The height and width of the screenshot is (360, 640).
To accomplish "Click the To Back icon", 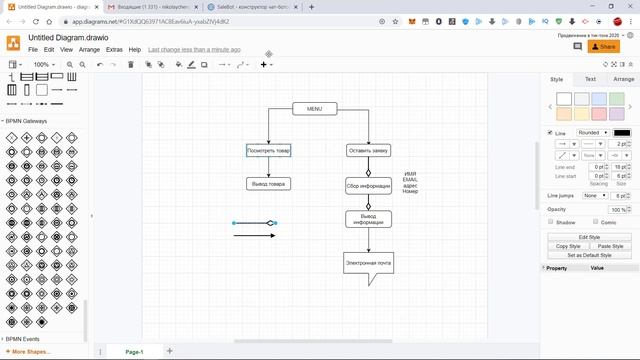I will (161, 64).
